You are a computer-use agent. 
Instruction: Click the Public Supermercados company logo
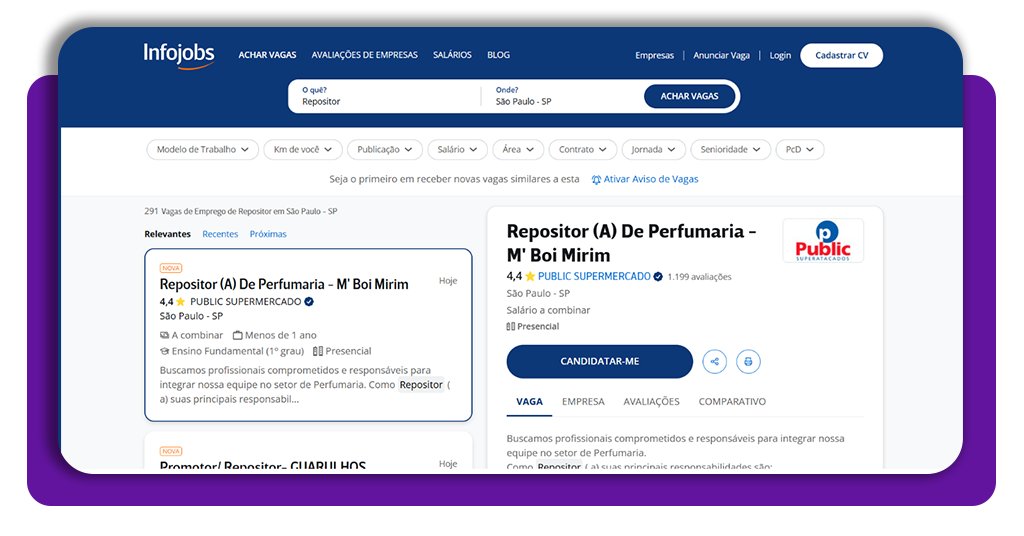pos(822,241)
